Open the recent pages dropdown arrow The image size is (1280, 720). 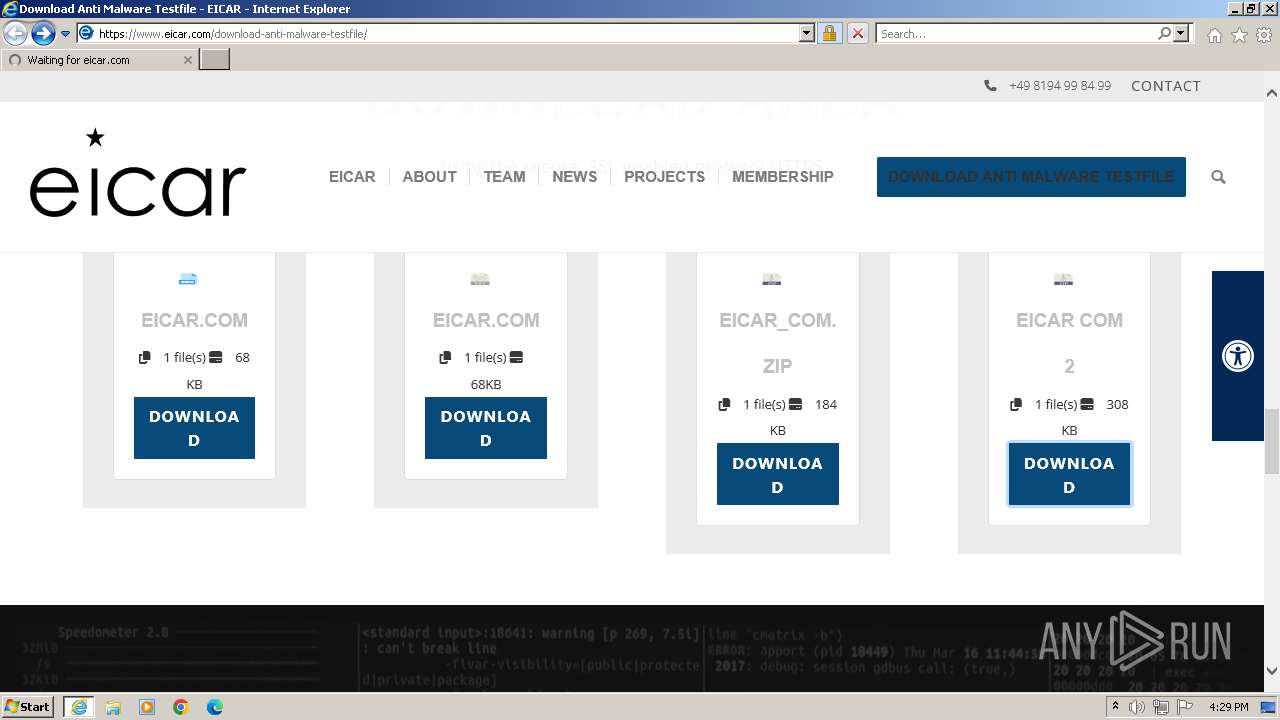coord(66,34)
